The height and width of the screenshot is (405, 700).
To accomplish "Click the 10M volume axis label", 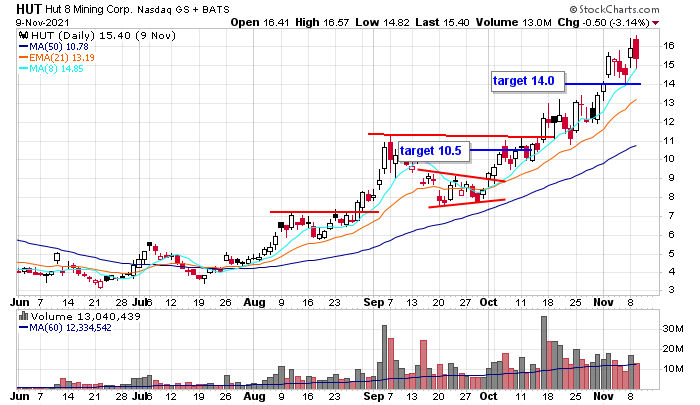I will (673, 369).
